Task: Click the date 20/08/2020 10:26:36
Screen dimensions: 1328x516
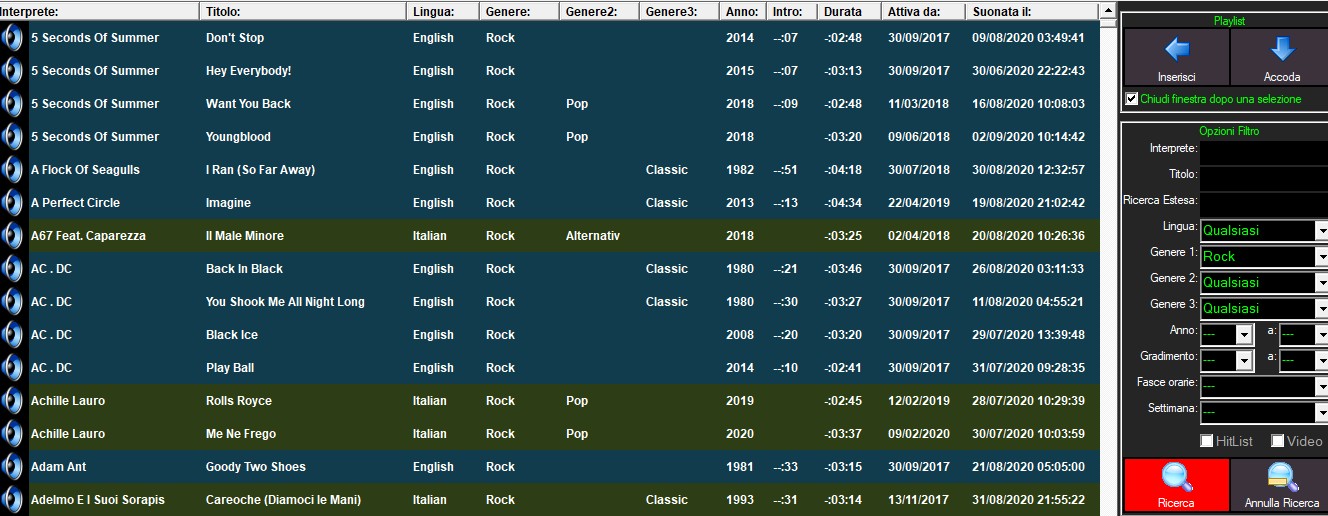Action: pos(1028,236)
